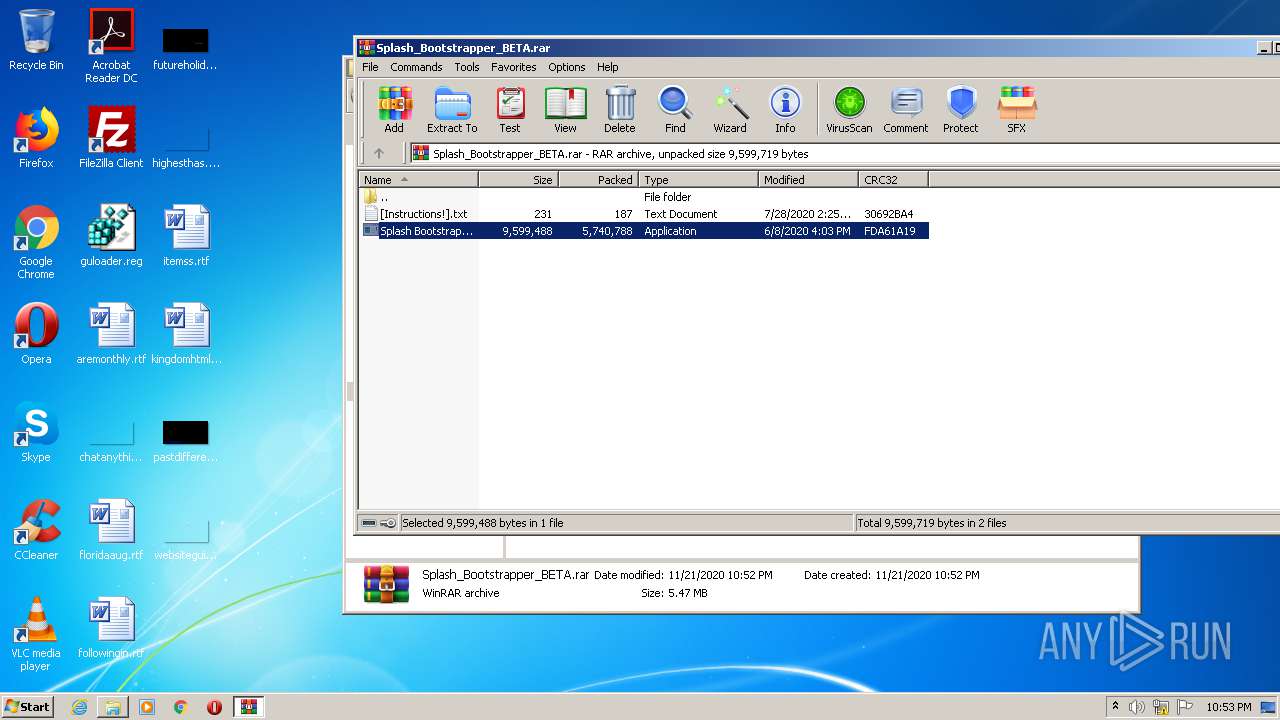
Task: Sort by the Size column header
Action: (518, 180)
